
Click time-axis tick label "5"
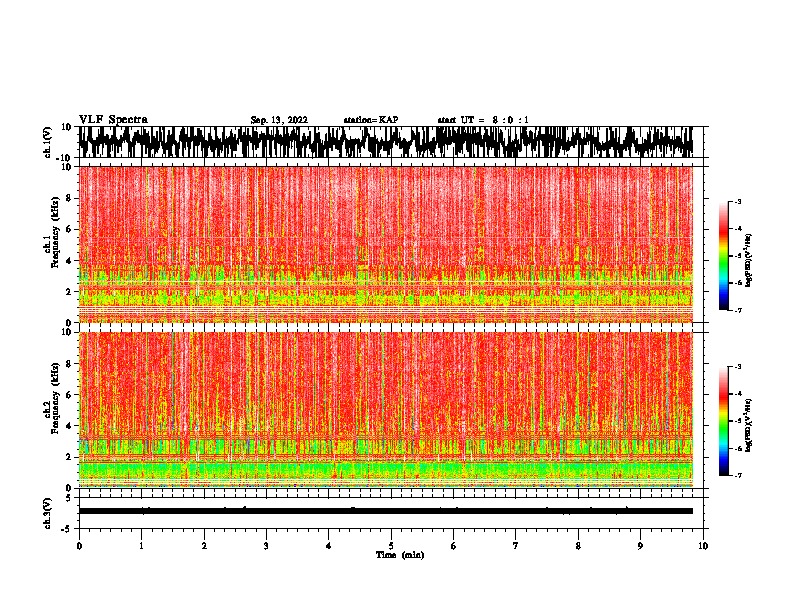[391, 546]
